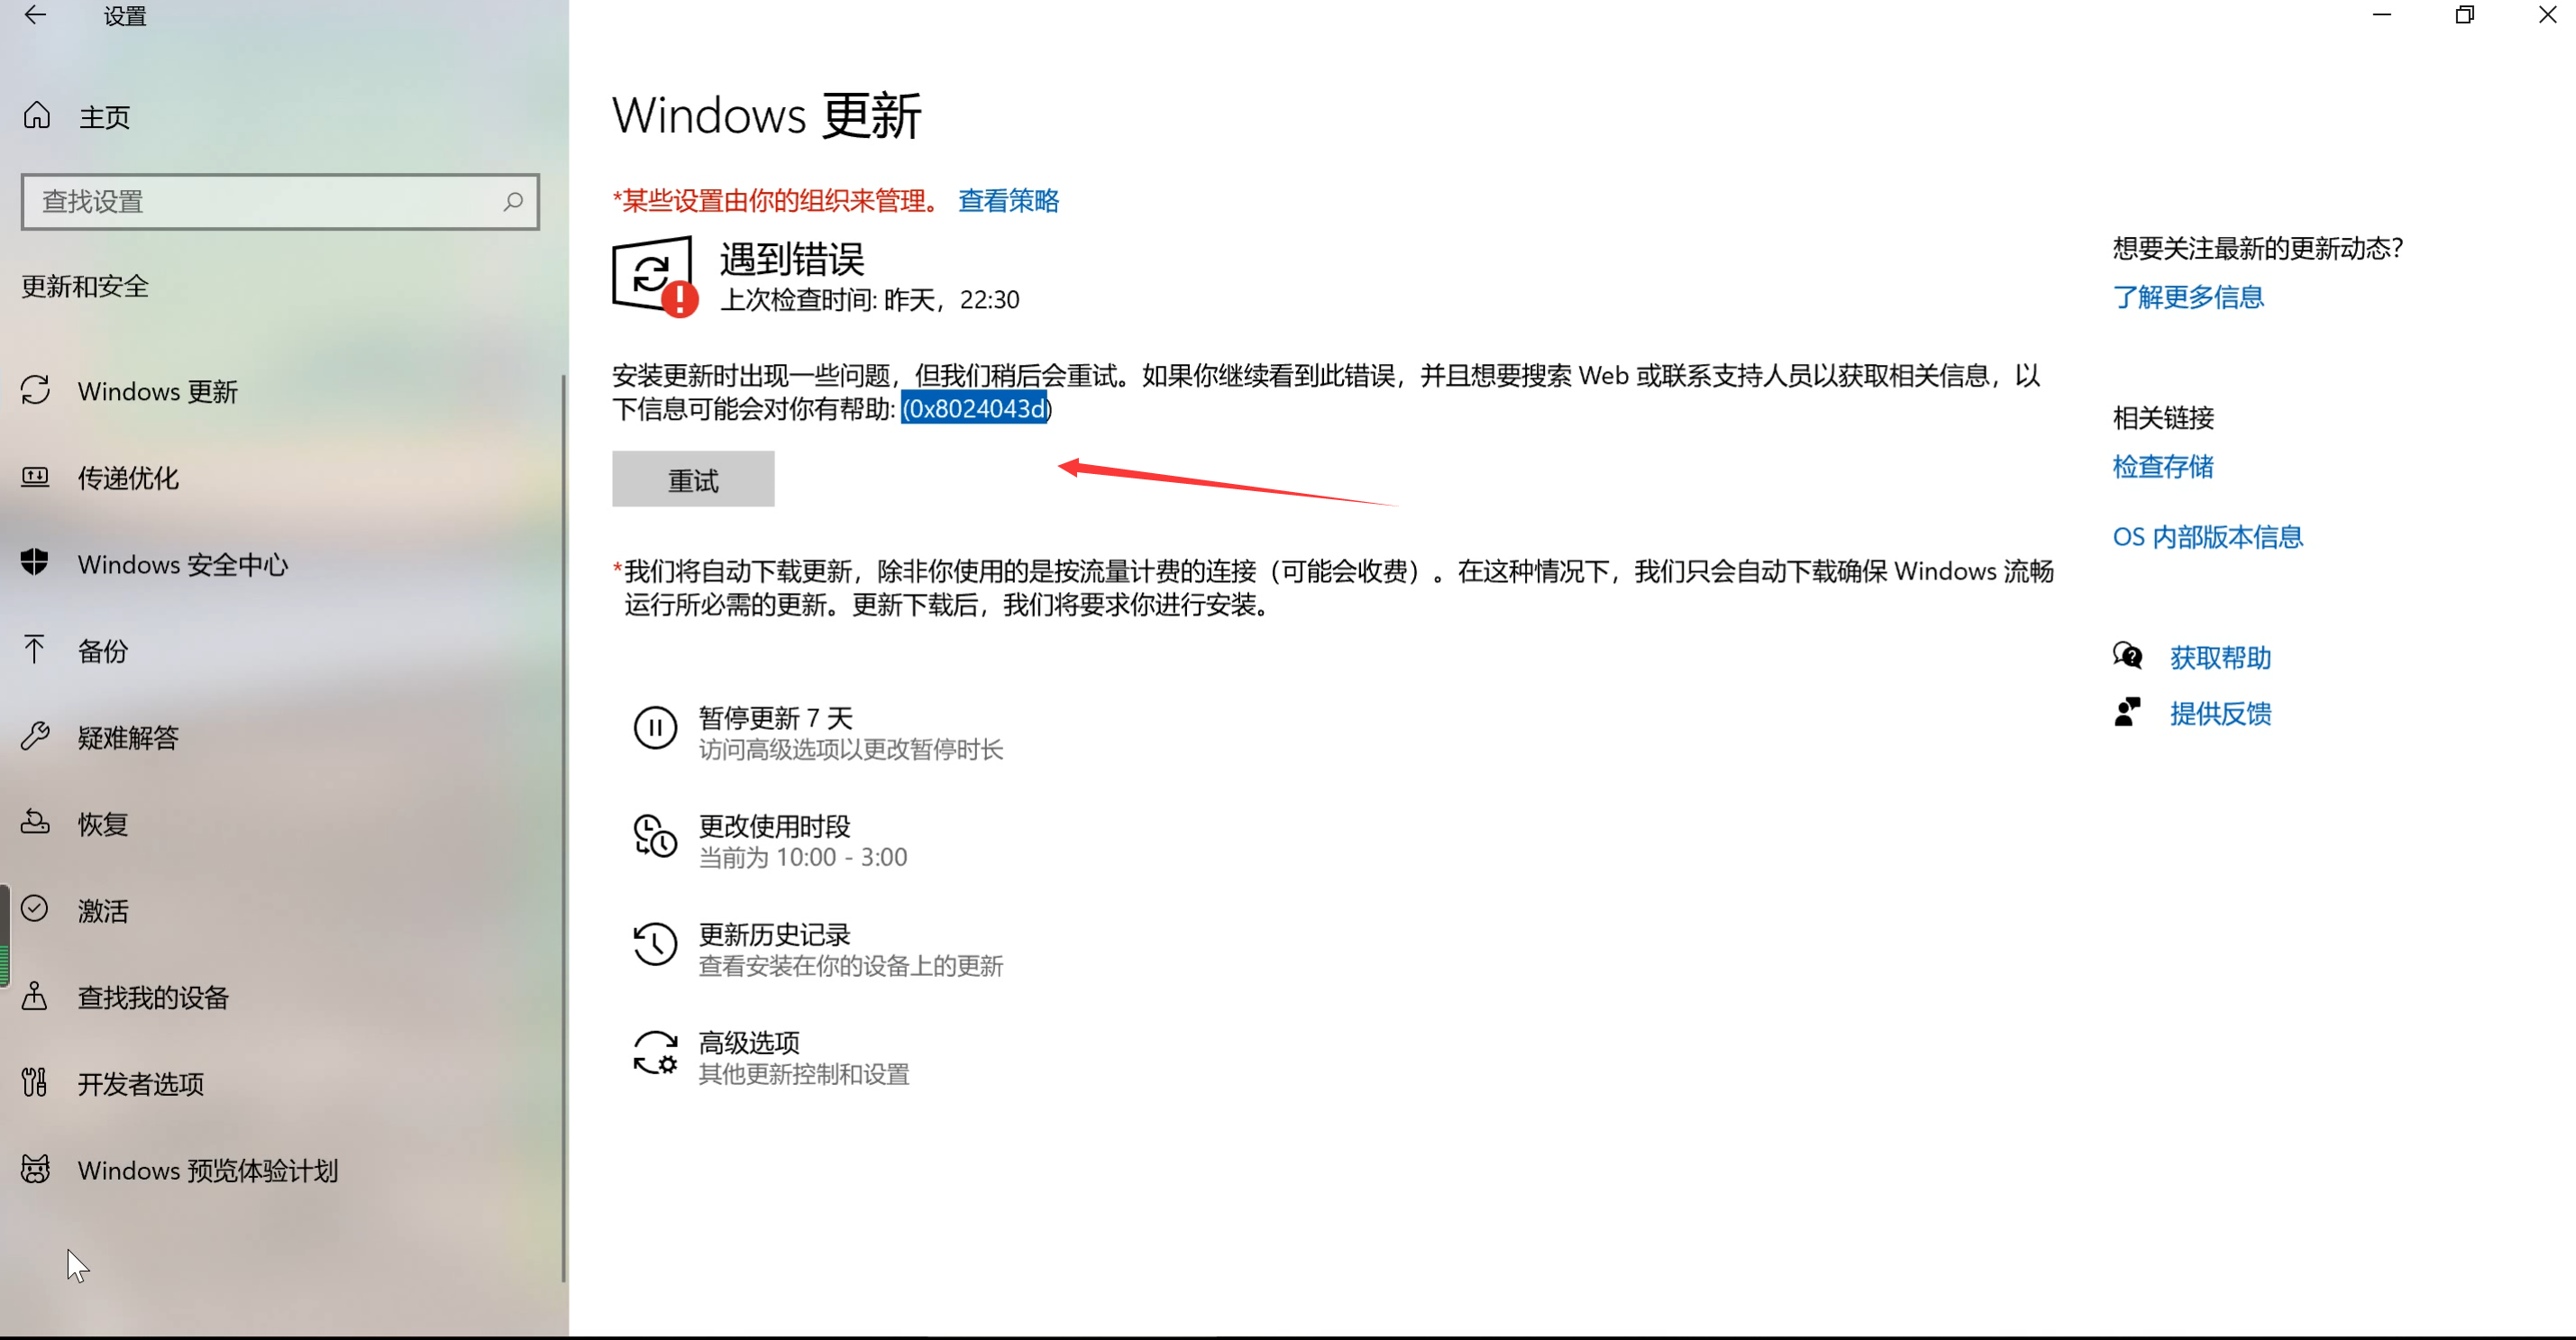Focus the 查找设置 search field
This screenshot has width=2576, height=1340.
[x=280, y=202]
